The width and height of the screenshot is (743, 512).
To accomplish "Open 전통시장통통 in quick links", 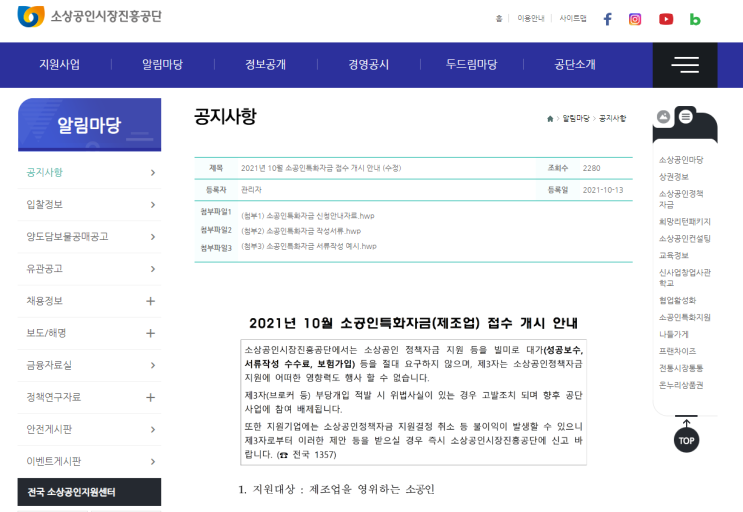I will tap(681, 368).
